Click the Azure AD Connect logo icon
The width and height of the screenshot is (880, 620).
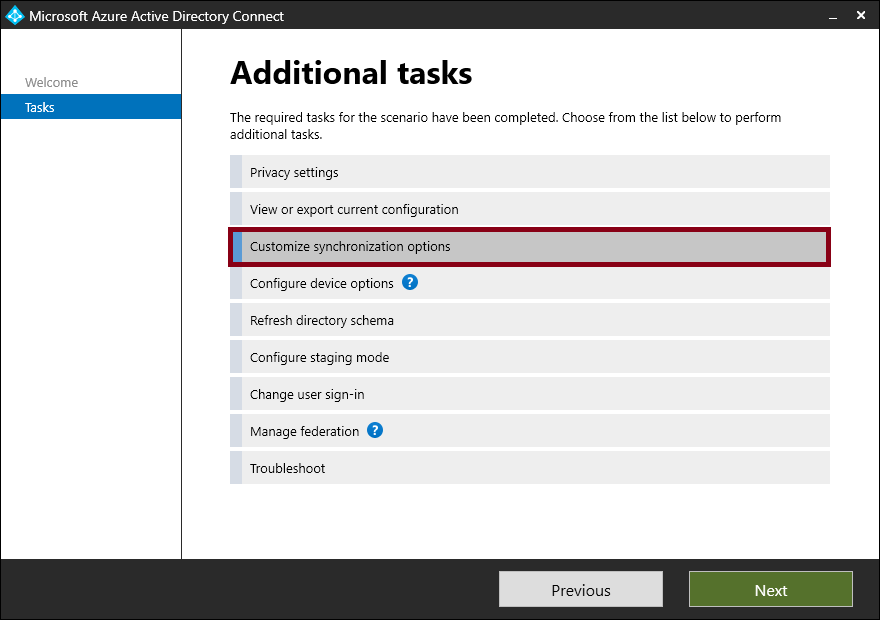tap(14, 15)
